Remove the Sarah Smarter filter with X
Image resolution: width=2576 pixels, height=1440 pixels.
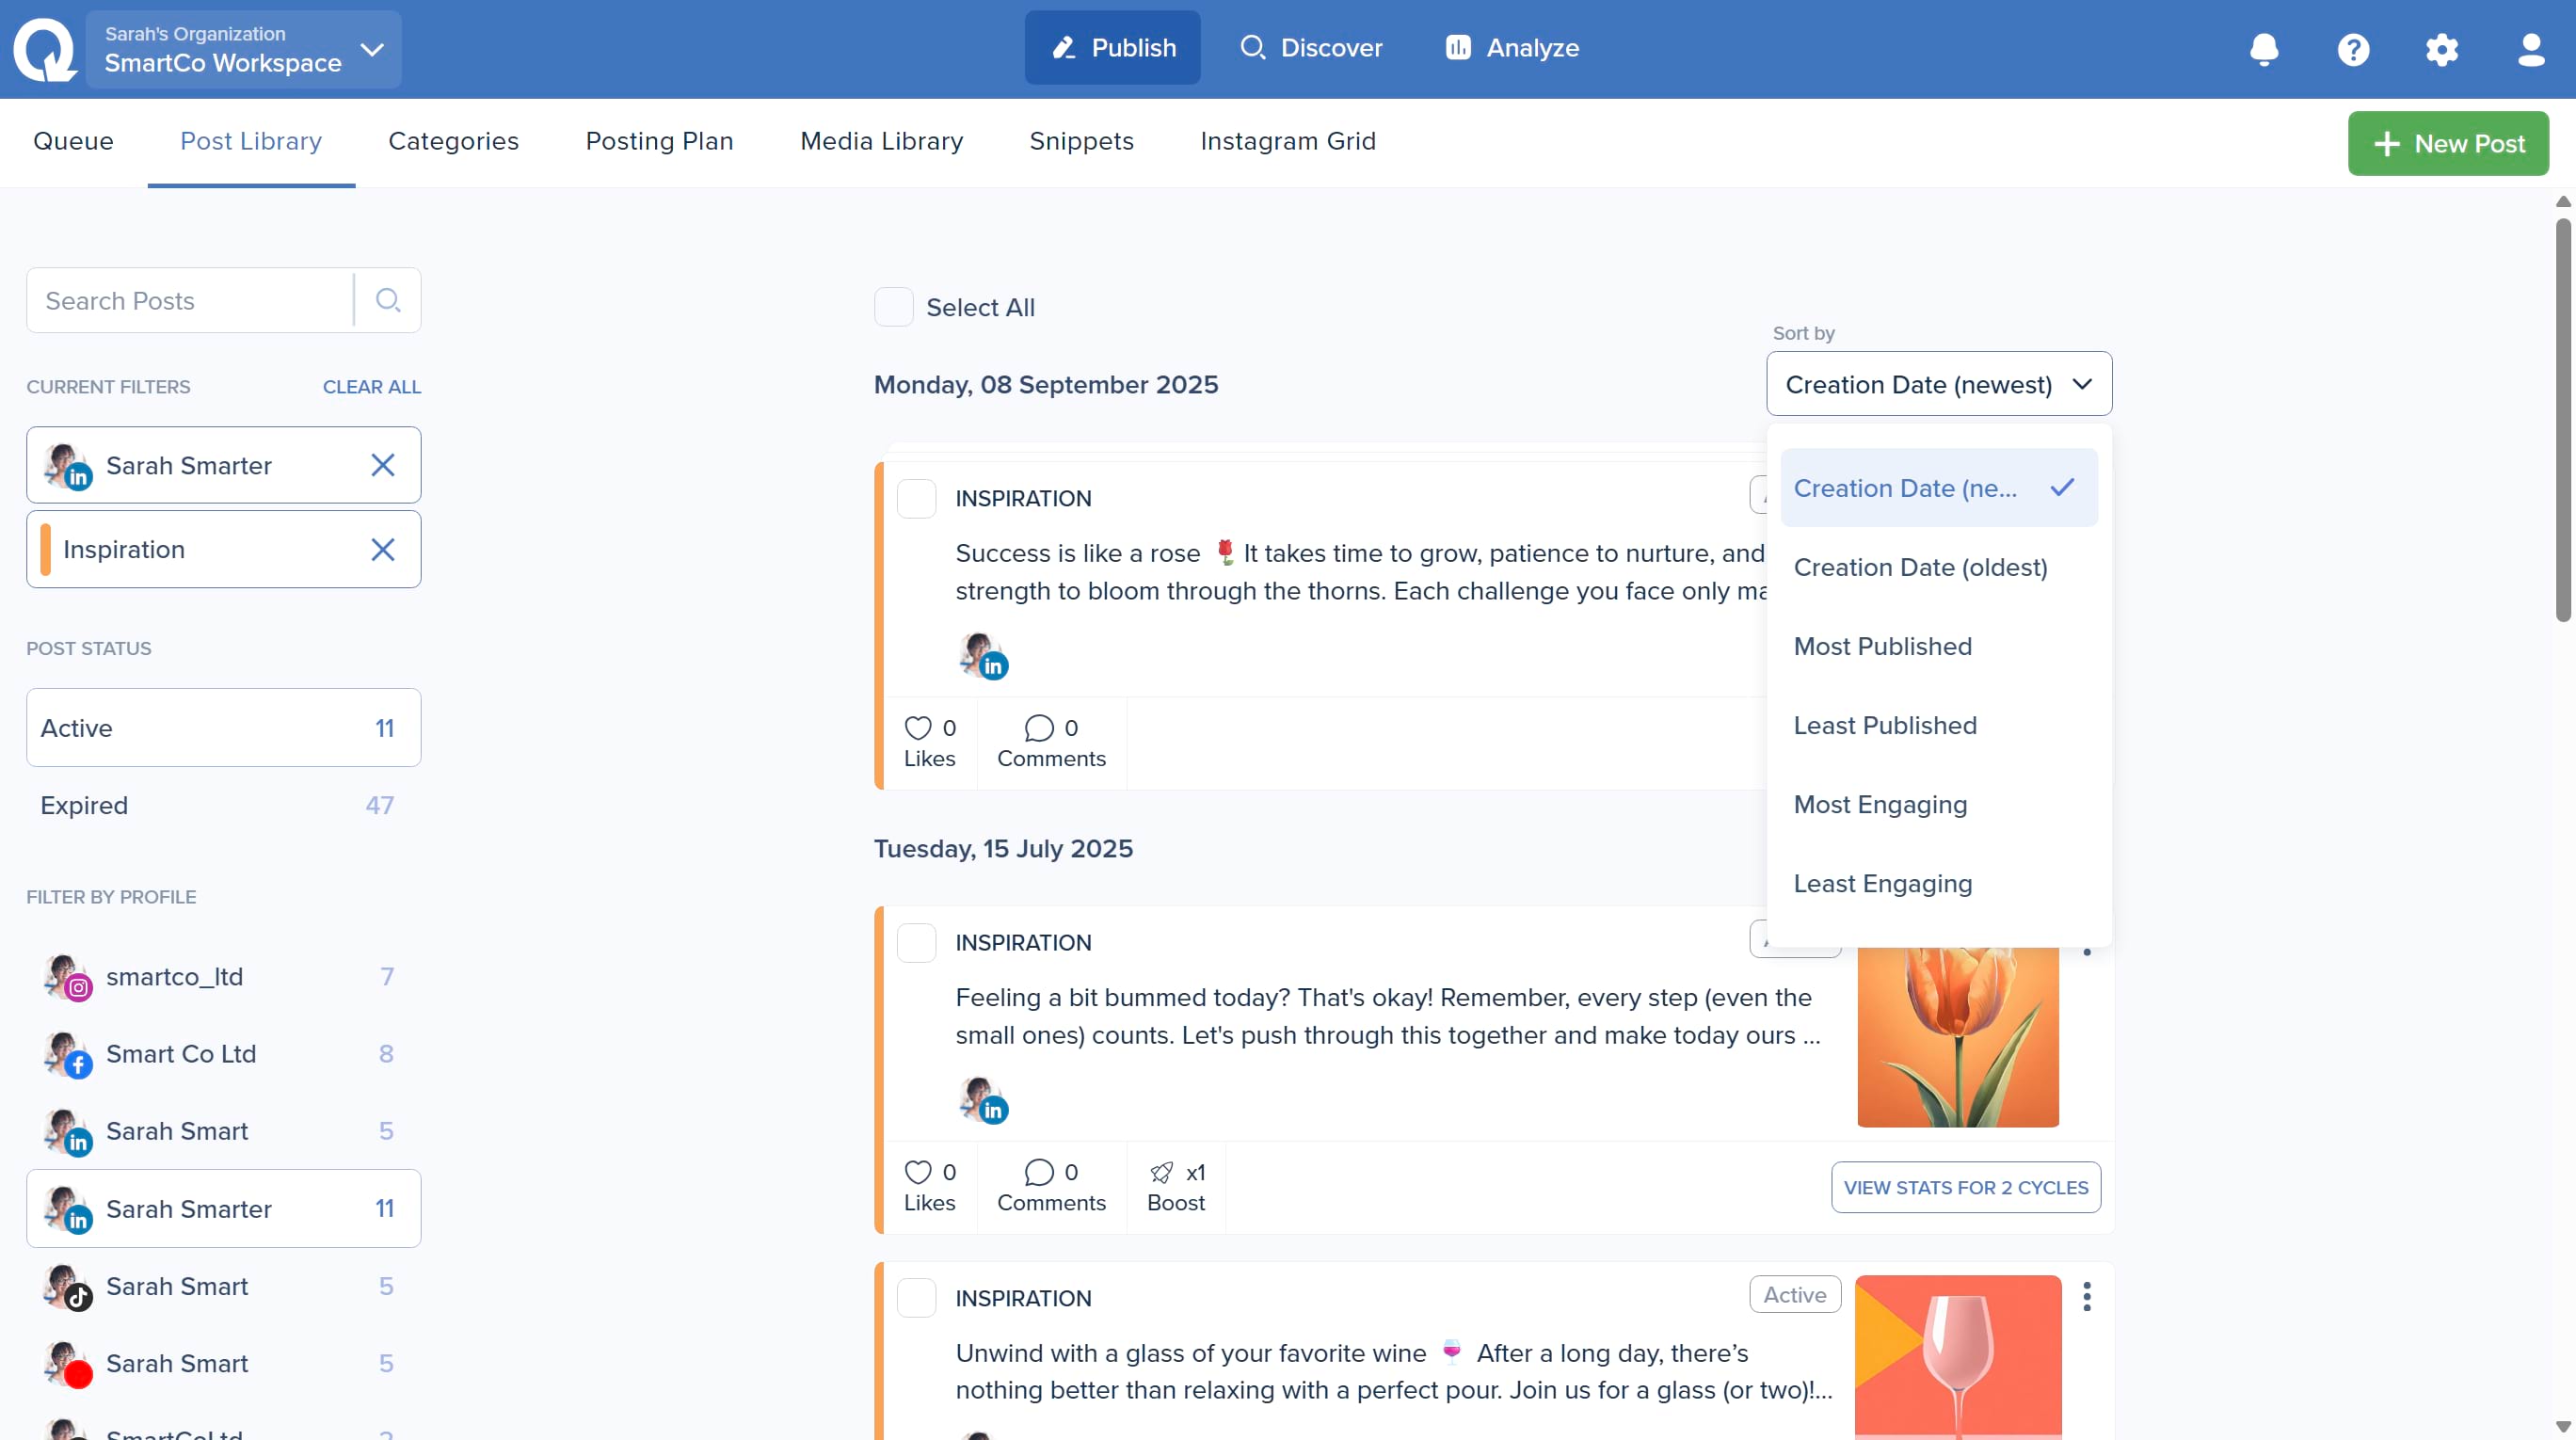382,465
